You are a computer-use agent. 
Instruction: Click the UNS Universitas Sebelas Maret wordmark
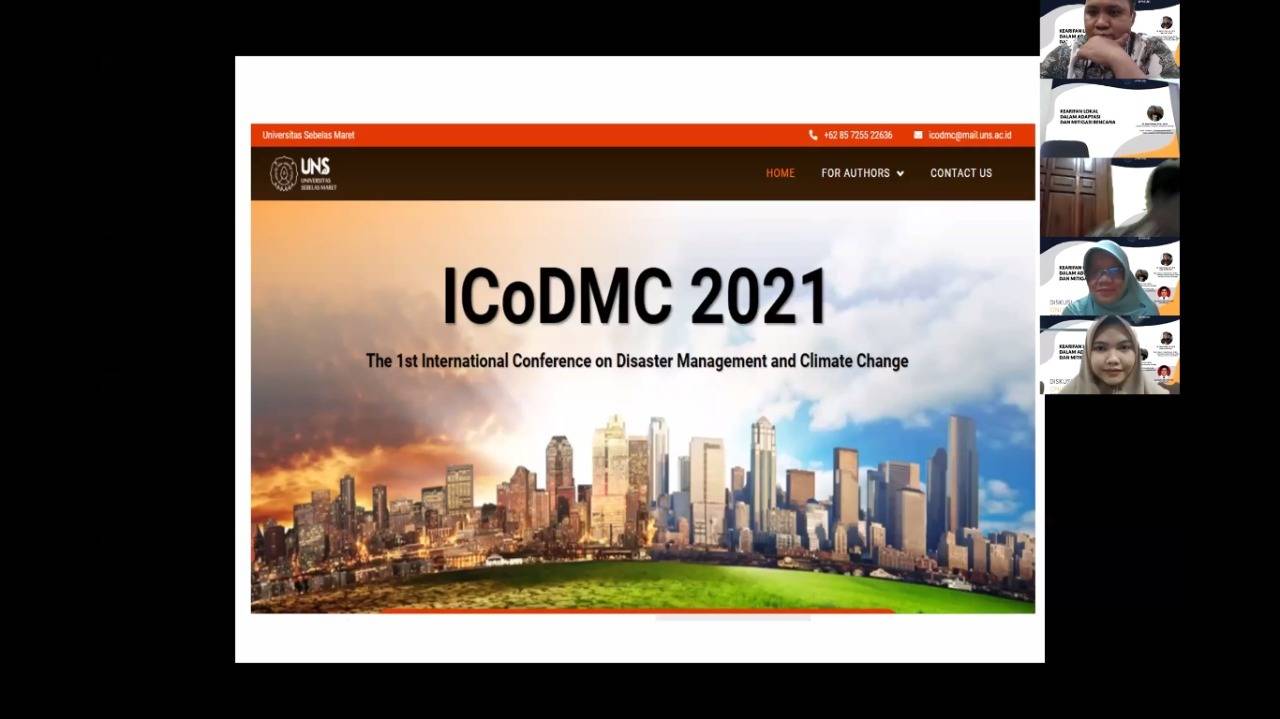(x=318, y=173)
